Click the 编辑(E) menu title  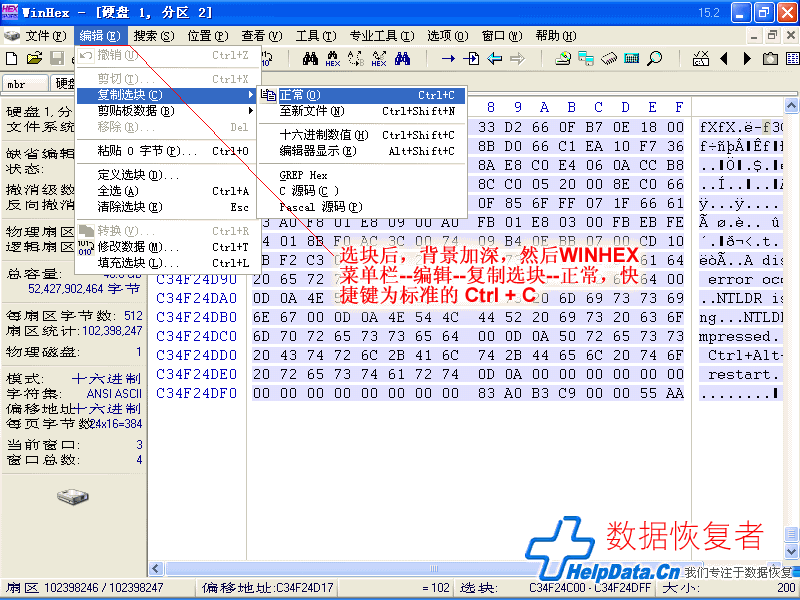(100, 36)
